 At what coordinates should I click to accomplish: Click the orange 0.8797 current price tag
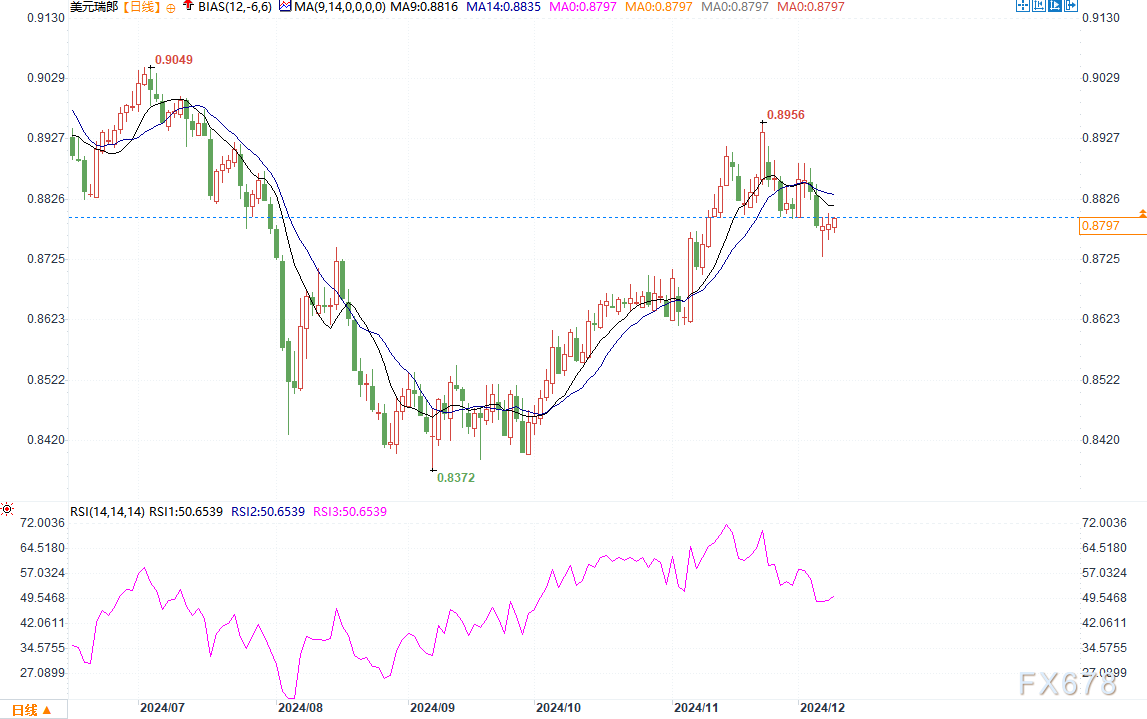coord(1112,228)
